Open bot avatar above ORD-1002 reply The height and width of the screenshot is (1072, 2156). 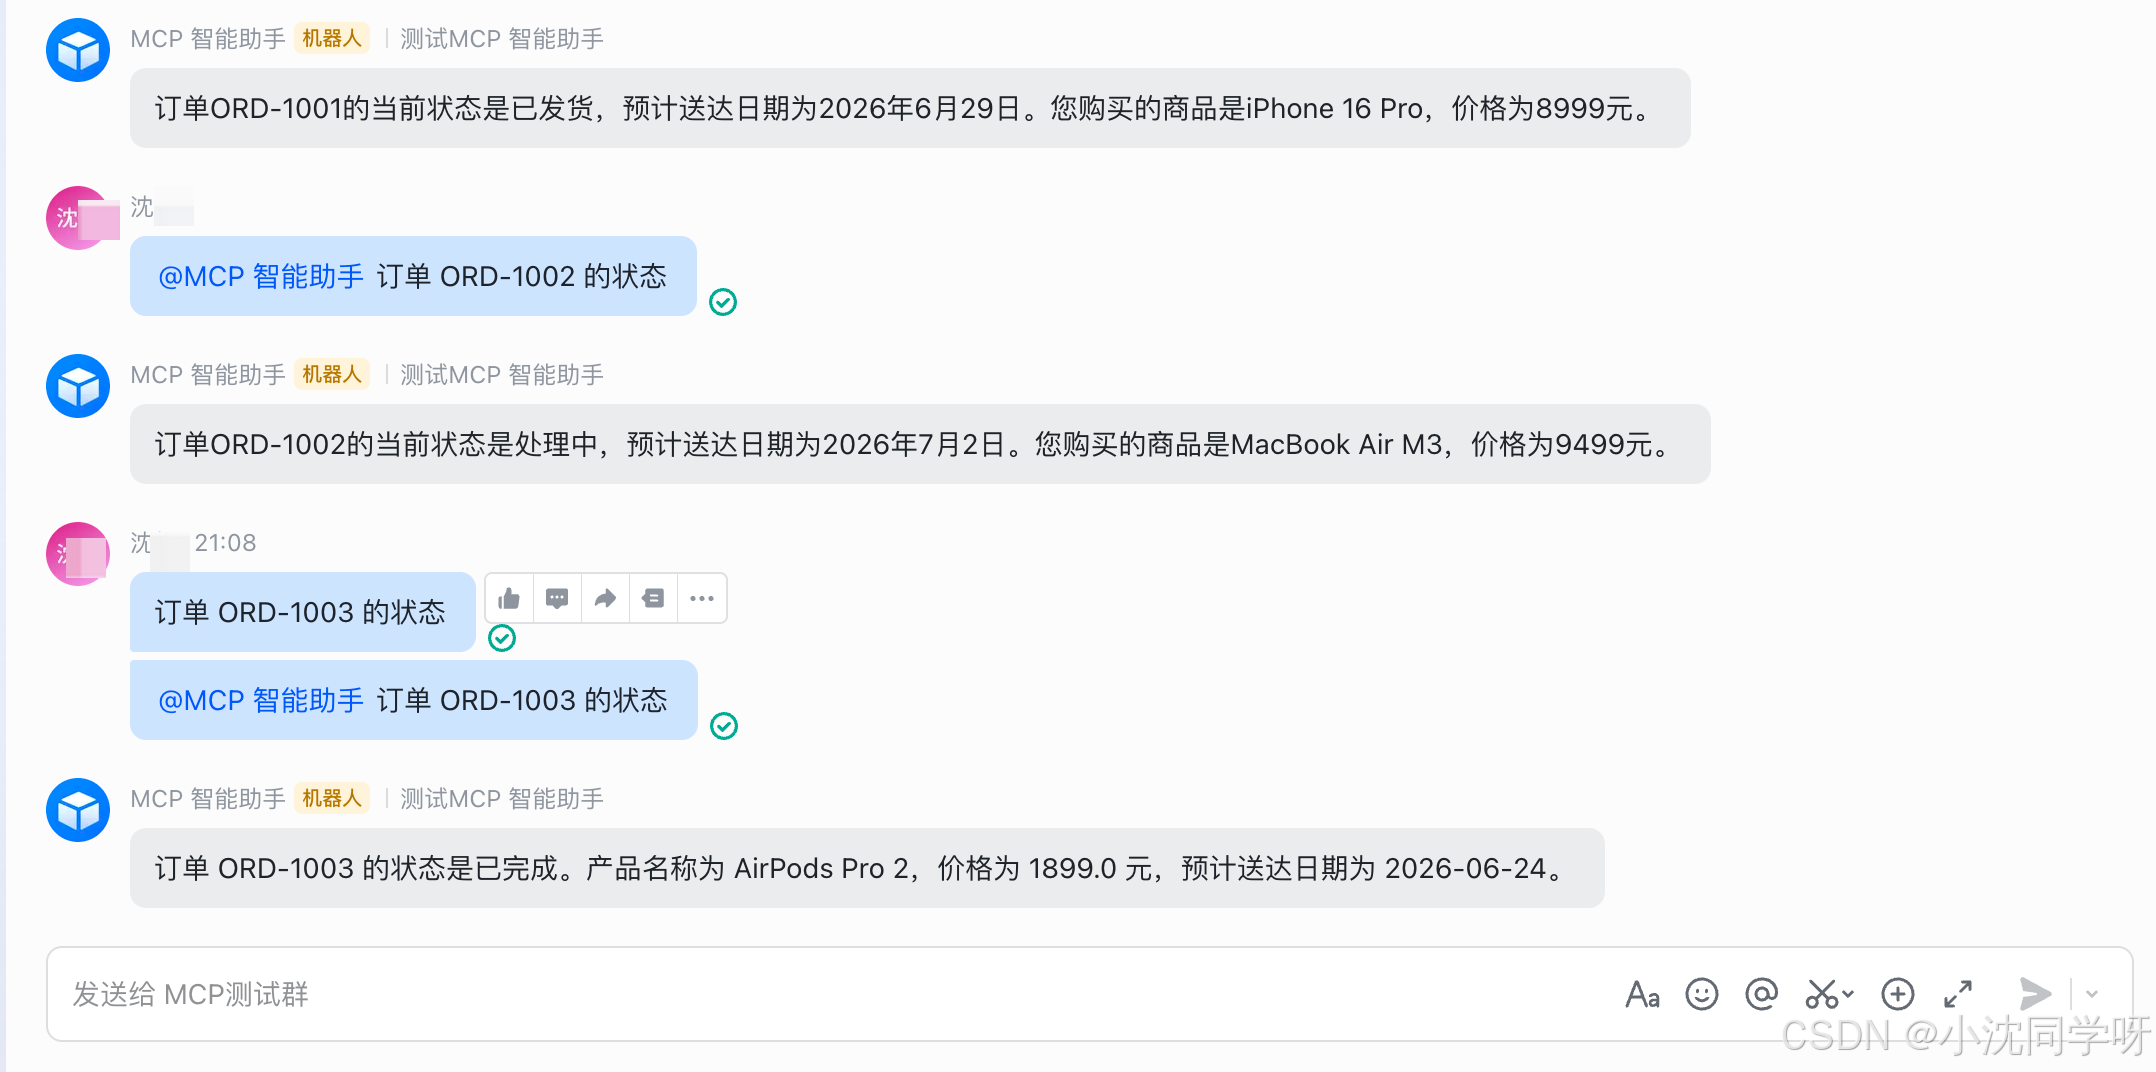[78, 386]
